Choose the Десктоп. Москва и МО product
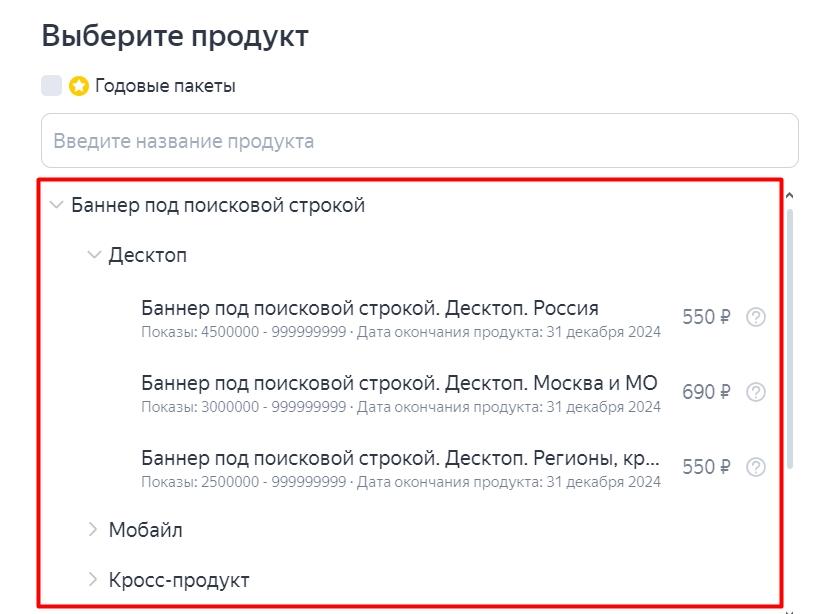 (399, 383)
